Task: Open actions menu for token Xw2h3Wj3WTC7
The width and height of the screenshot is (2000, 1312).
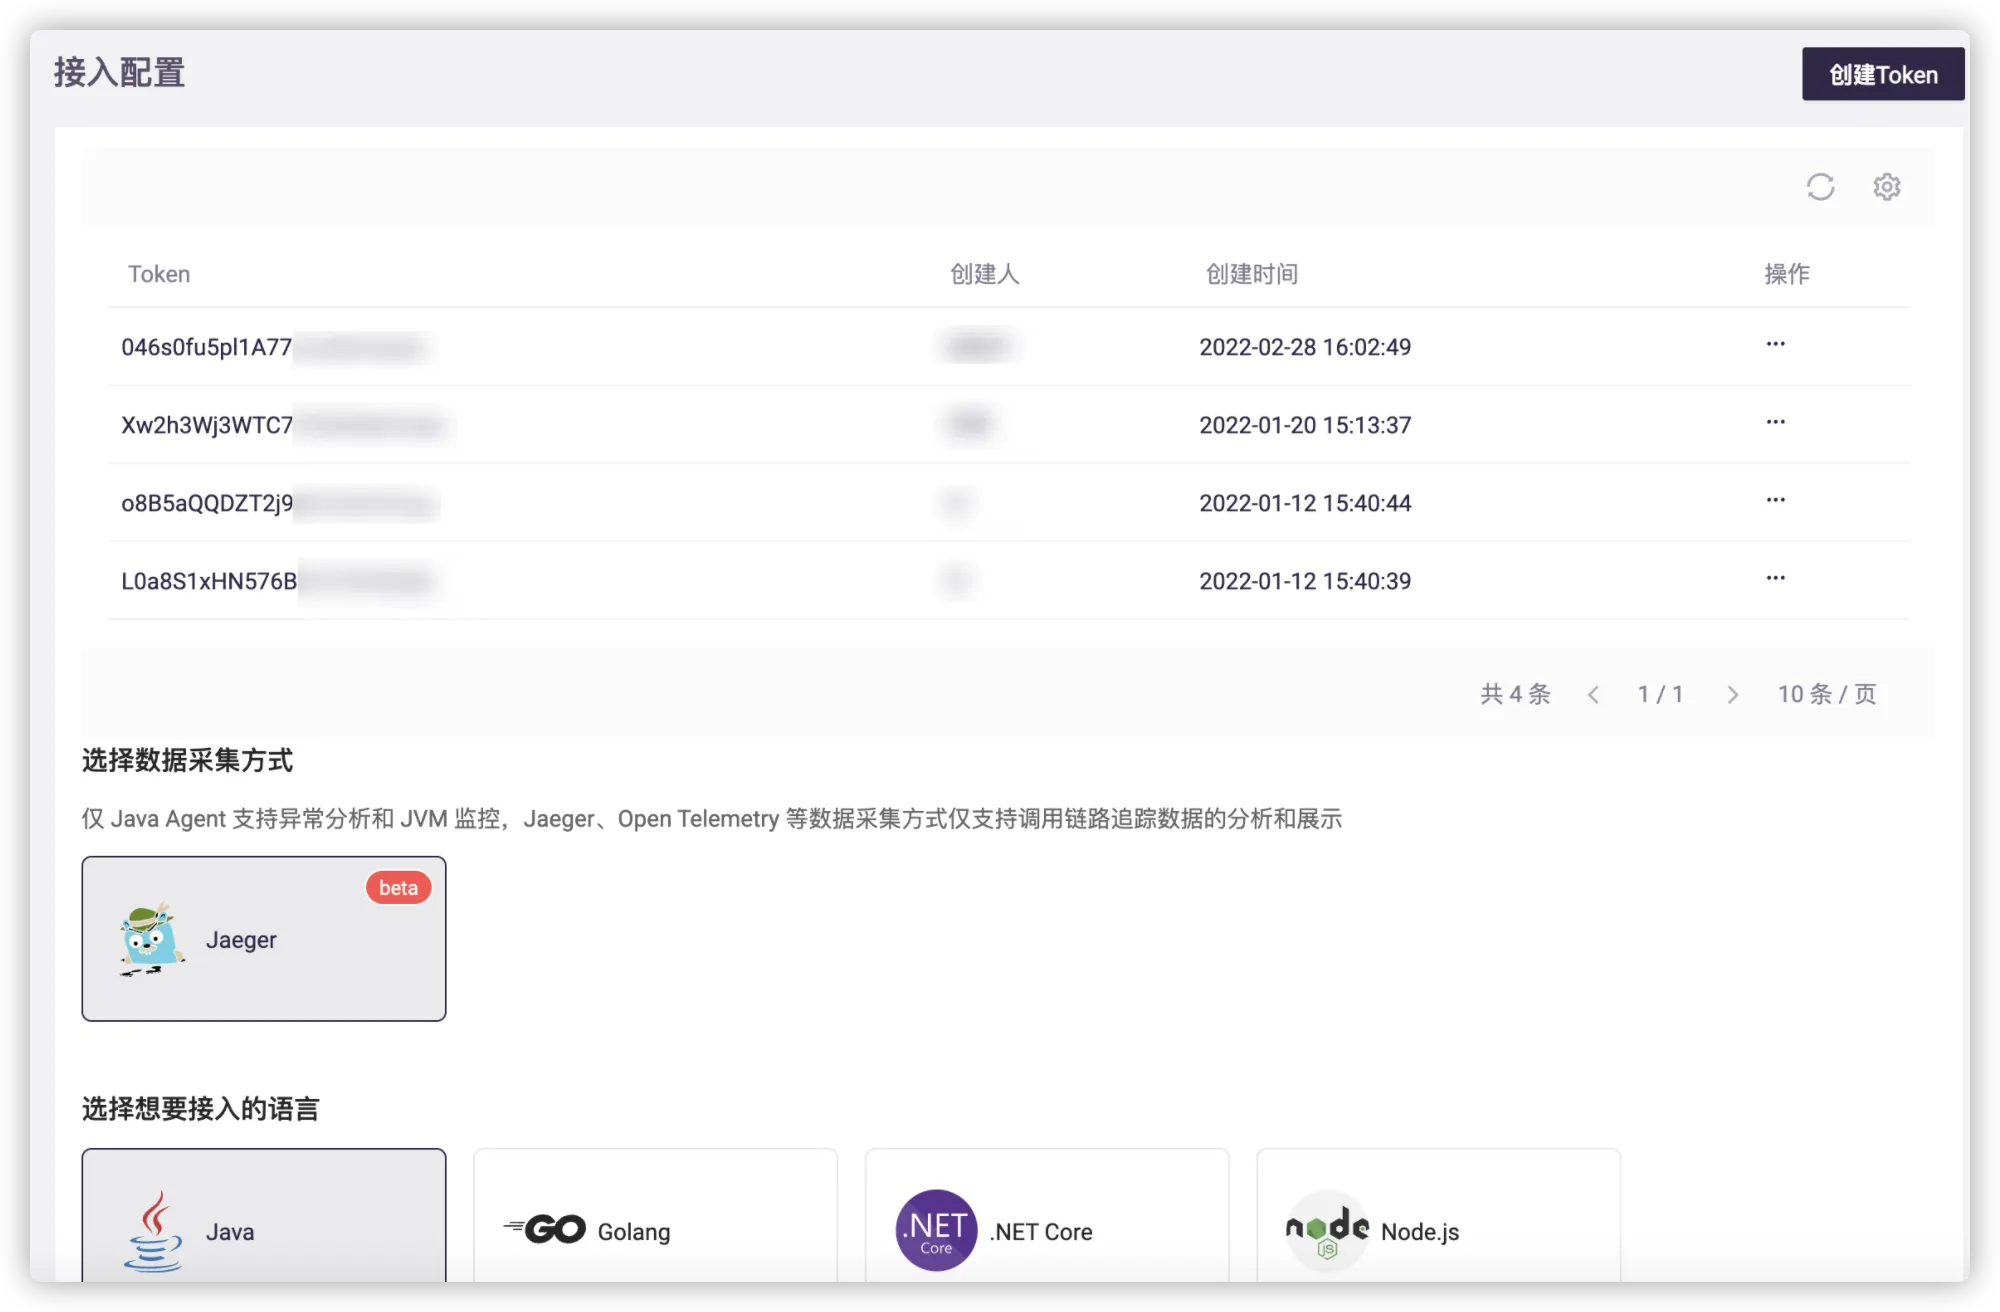Action: pos(1775,422)
